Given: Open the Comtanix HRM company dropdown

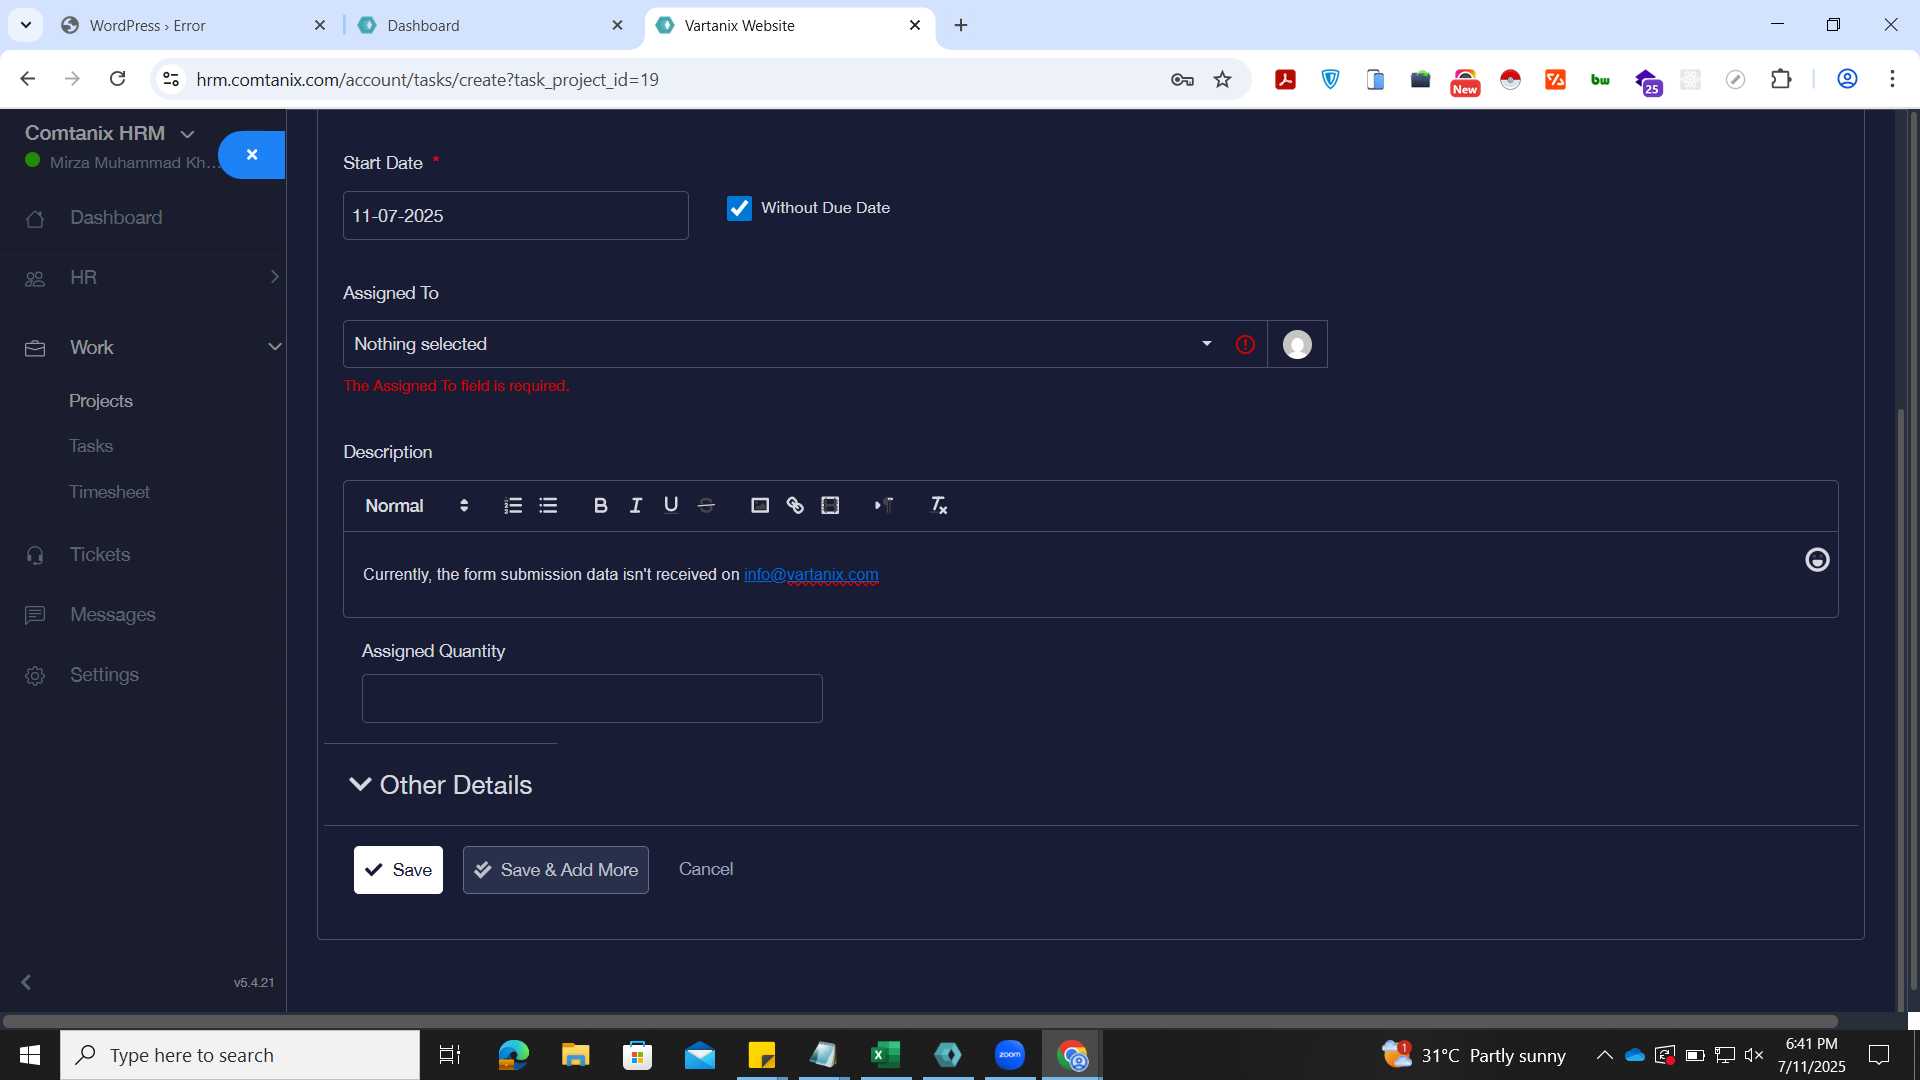Looking at the screenshot, I should coord(110,133).
